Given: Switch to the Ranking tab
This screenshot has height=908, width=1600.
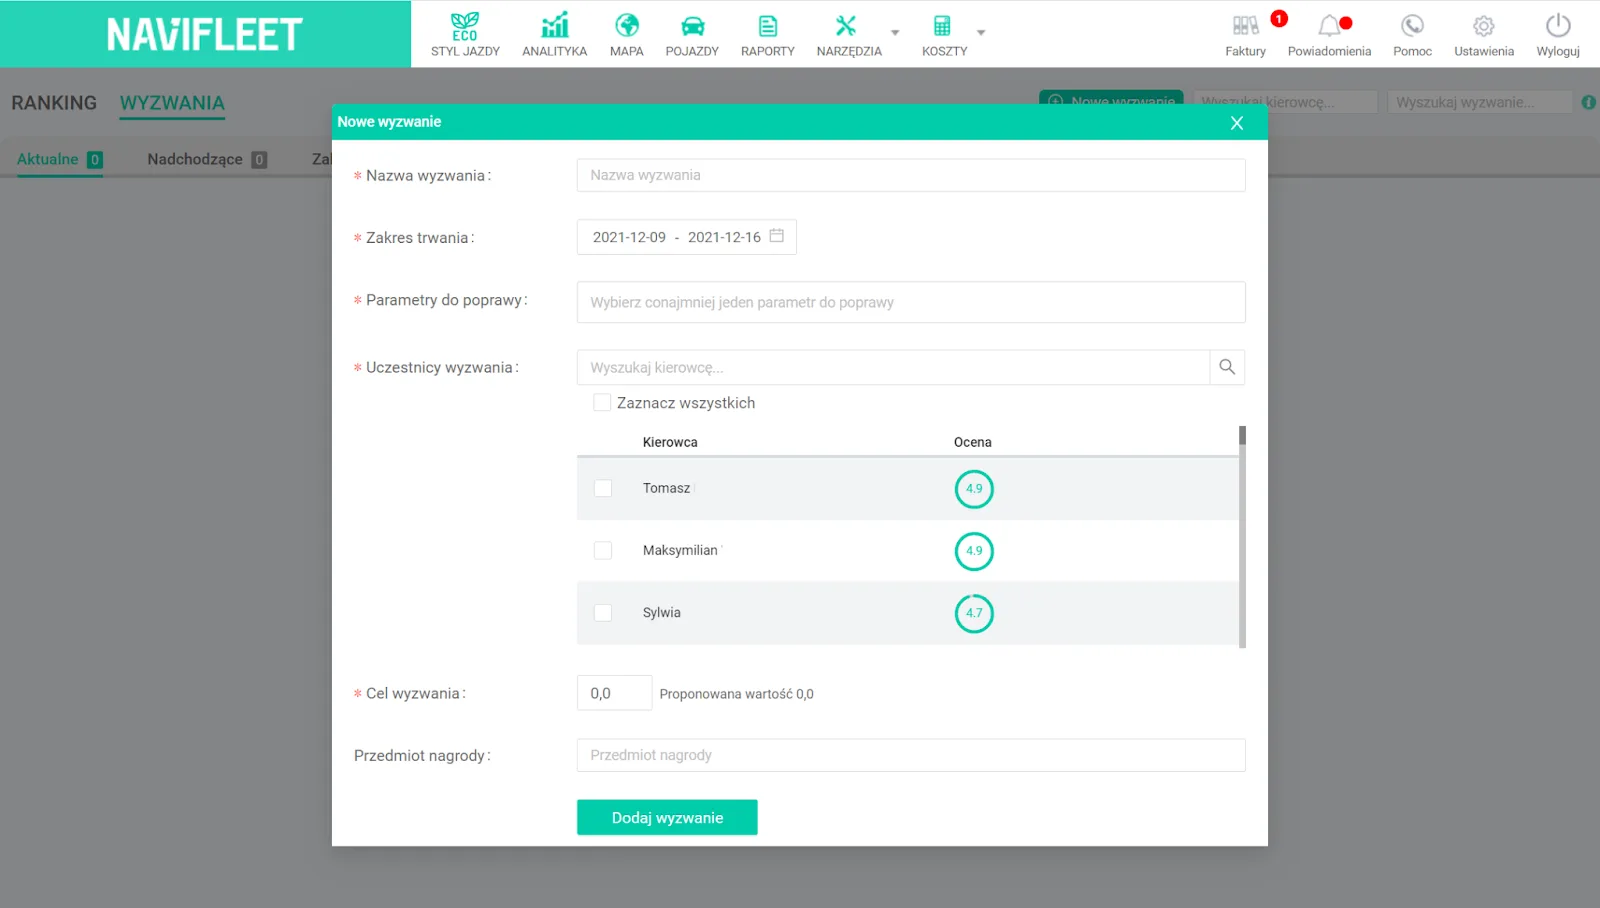Looking at the screenshot, I should tap(54, 103).
